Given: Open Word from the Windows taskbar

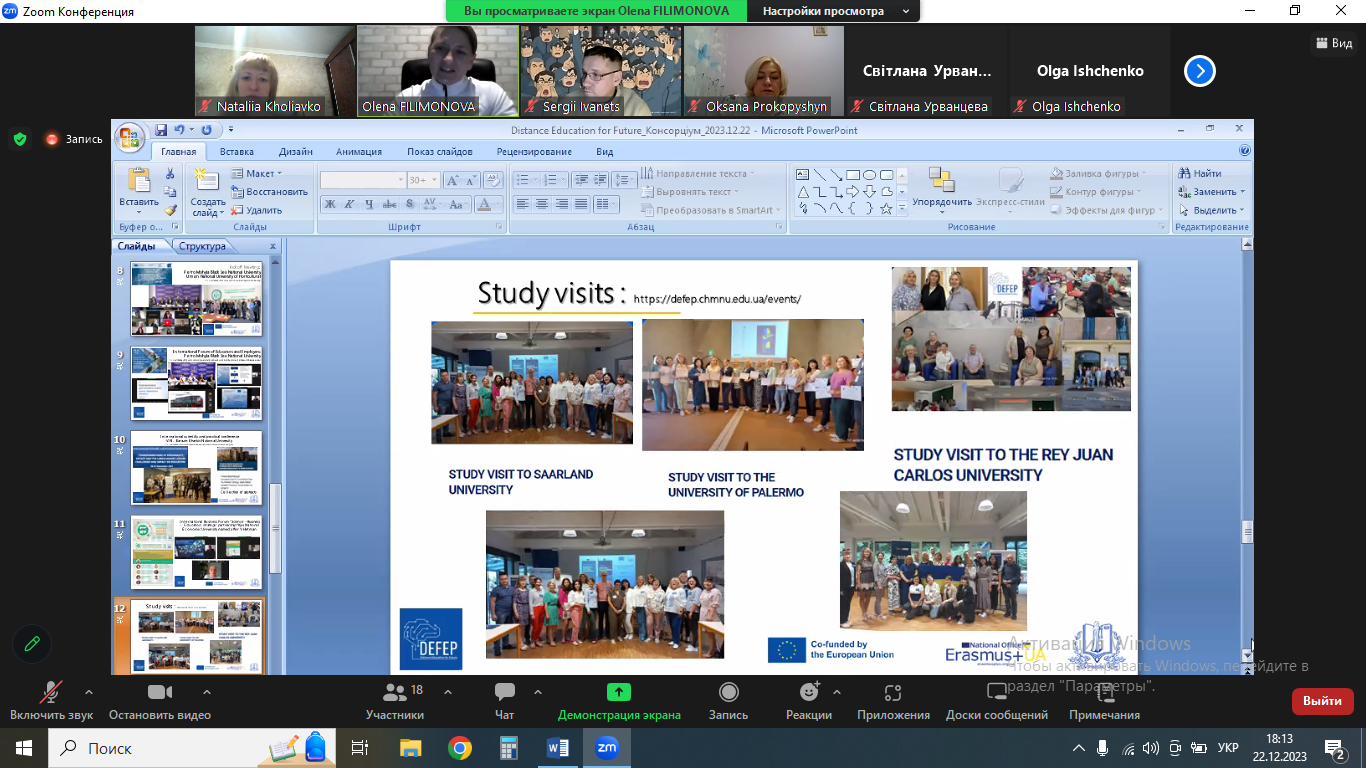Looking at the screenshot, I should coord(557,748).
